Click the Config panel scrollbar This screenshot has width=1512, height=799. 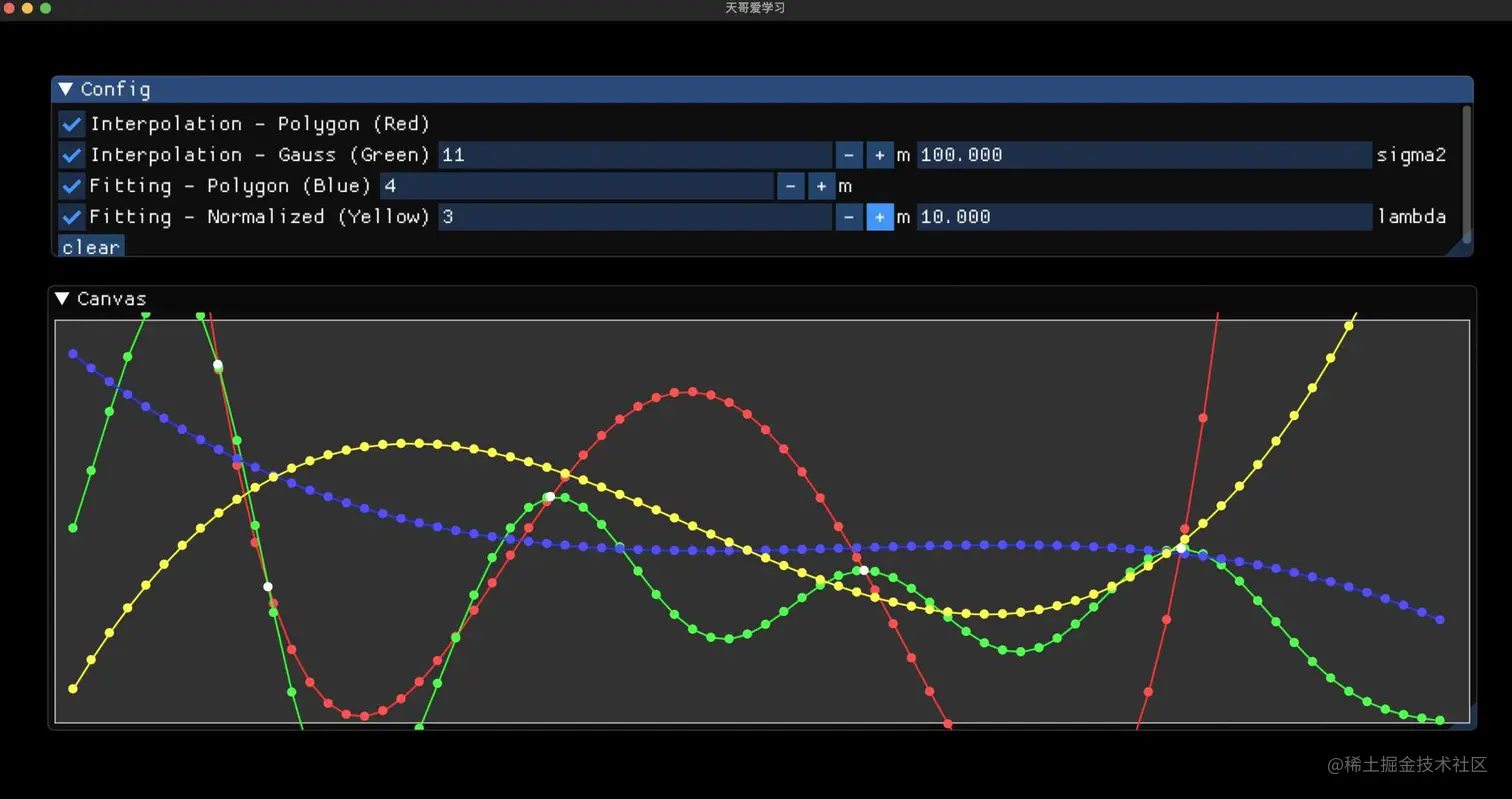(1467, 175)
